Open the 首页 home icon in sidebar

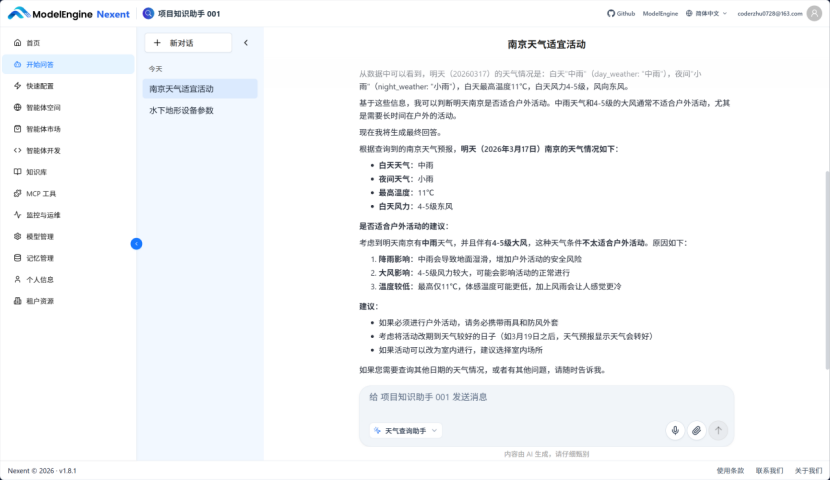(17, 43)
